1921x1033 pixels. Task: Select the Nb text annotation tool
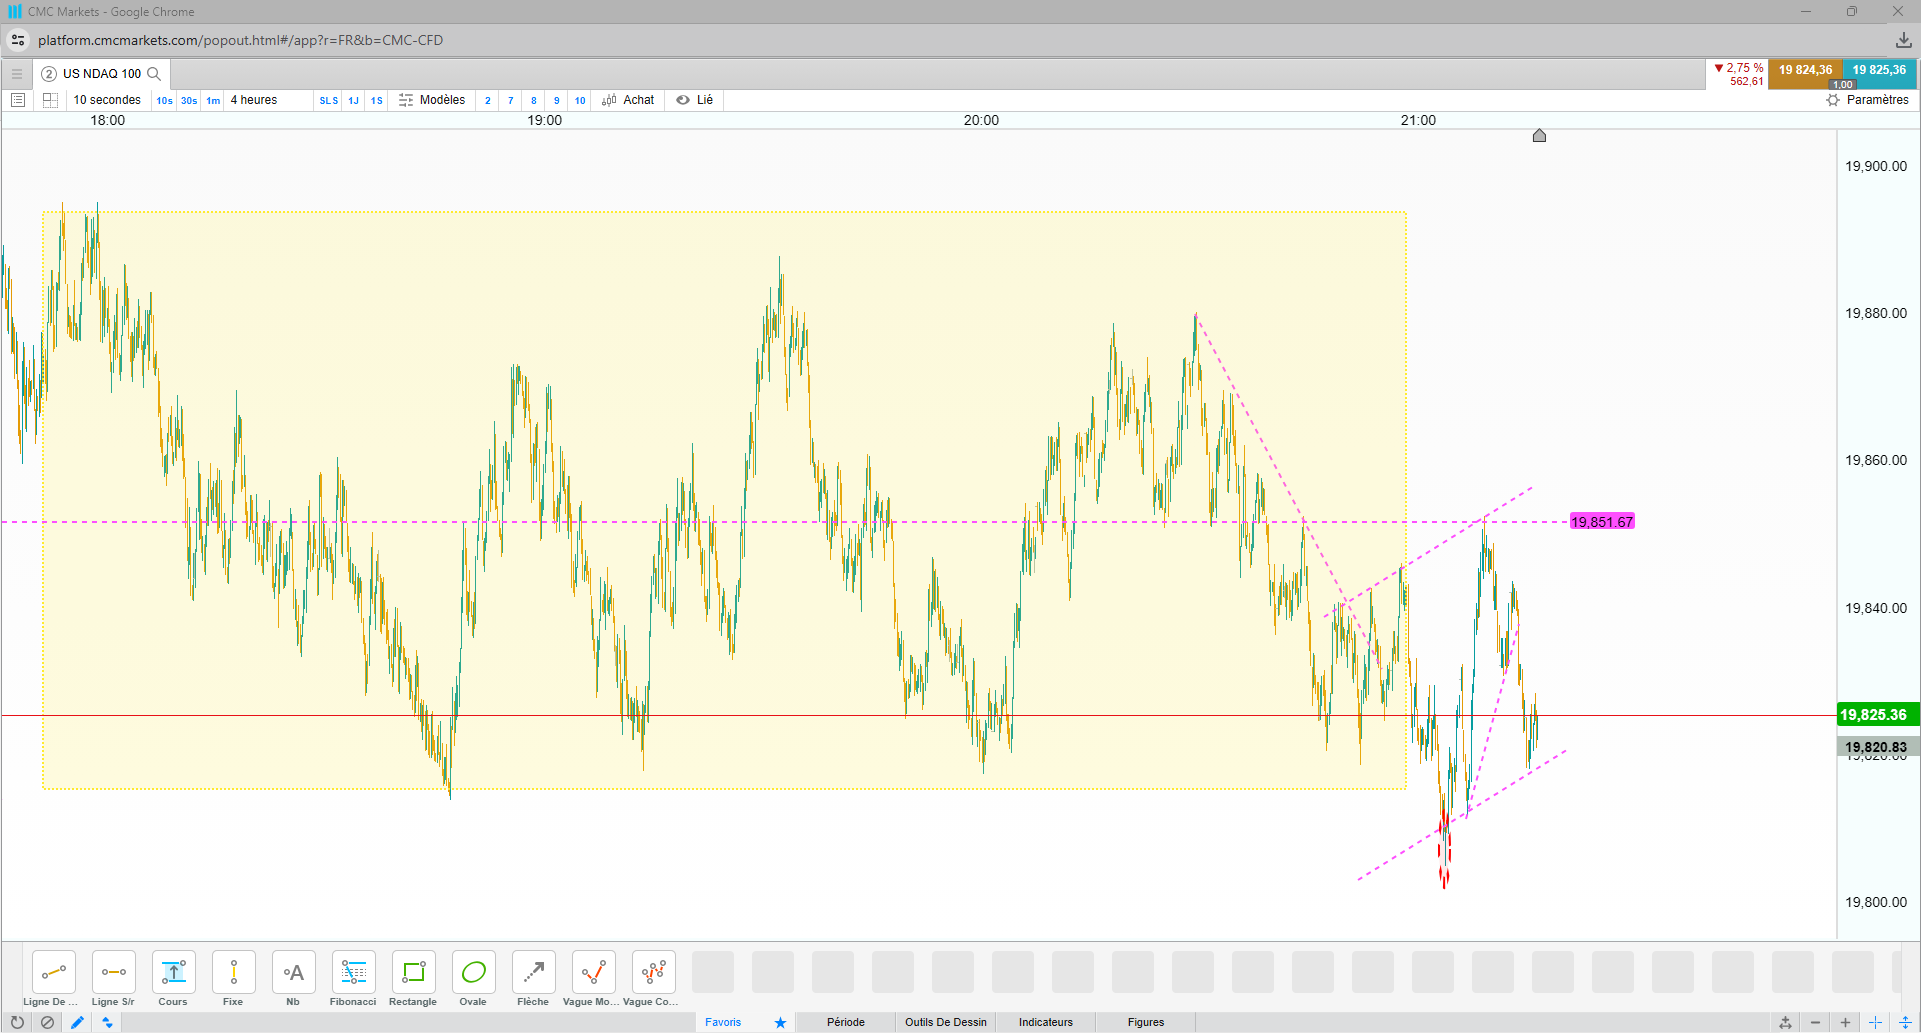pyautogui.click(x=294, y=972)
